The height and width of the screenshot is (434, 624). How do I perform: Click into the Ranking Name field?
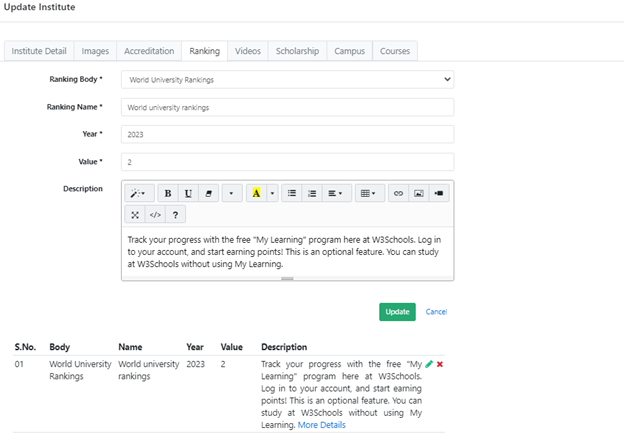(x=287, y=107)
